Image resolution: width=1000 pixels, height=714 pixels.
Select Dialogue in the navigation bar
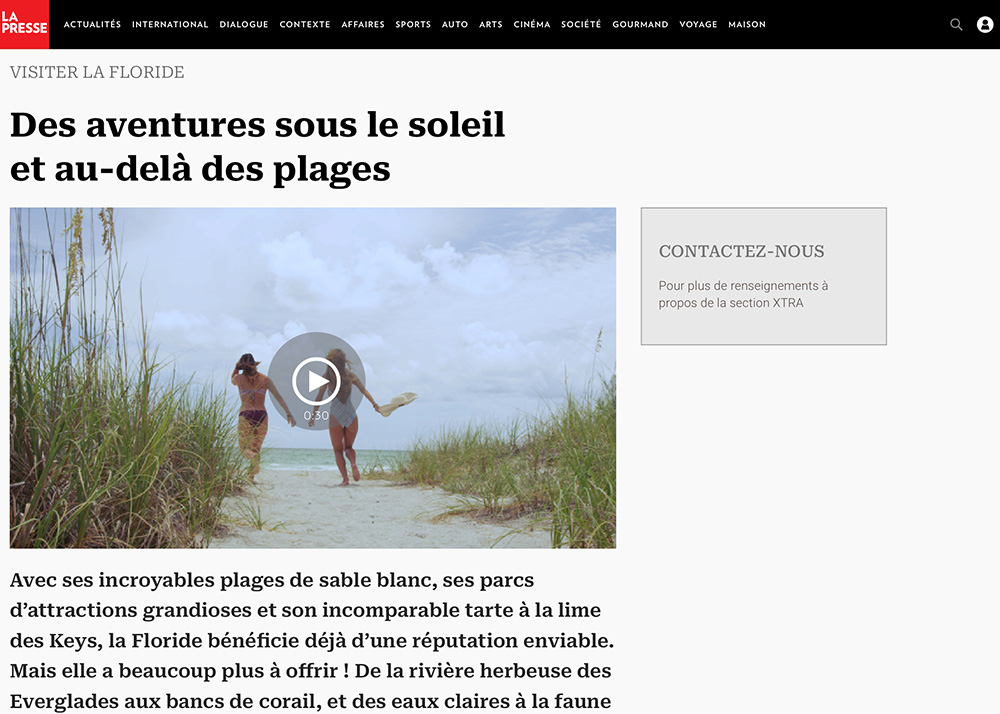(244, 24)
